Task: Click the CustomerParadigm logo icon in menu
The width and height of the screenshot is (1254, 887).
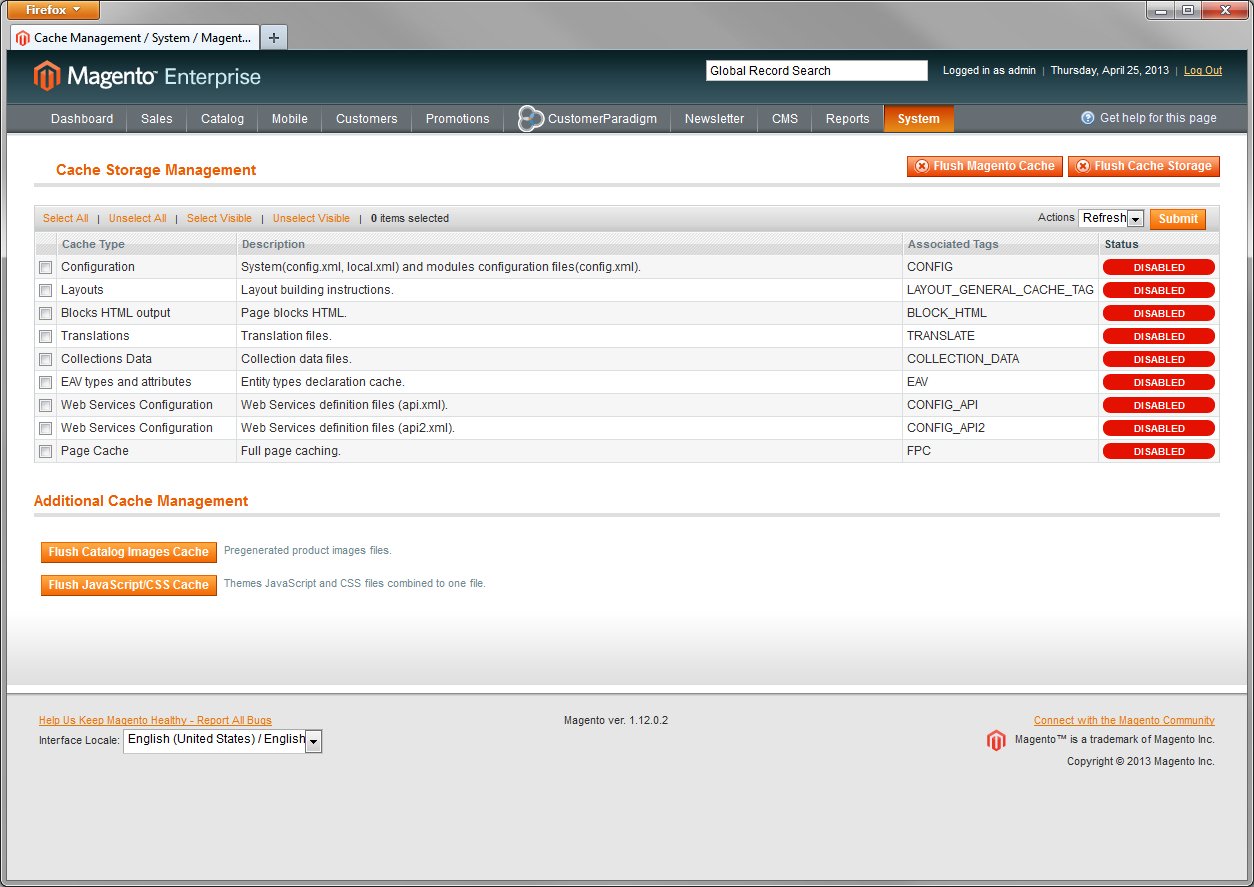Action: [x=530, y=118]
